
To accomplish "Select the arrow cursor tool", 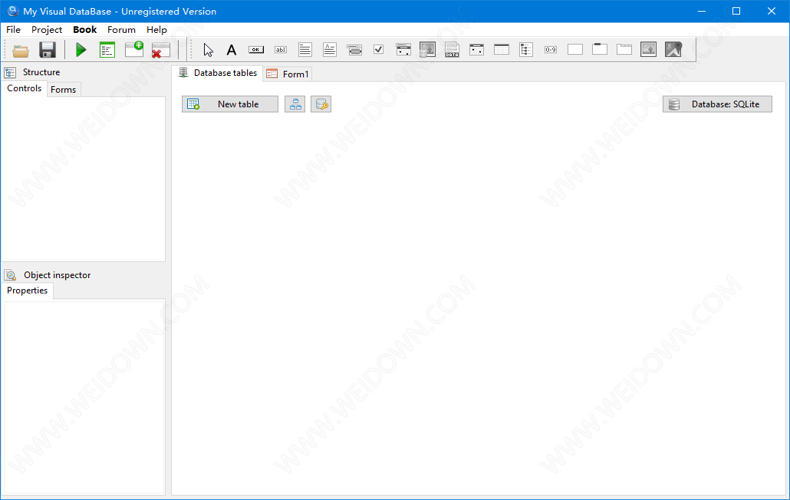I will point(208,49).
